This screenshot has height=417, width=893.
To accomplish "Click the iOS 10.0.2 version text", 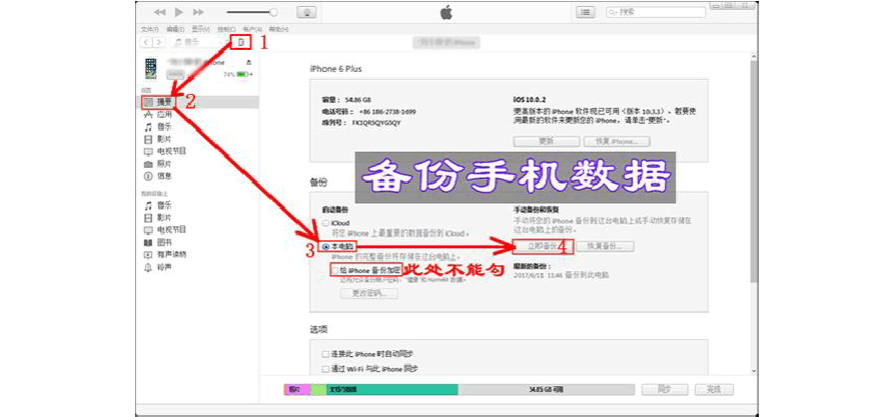I will tap(530, 99).
